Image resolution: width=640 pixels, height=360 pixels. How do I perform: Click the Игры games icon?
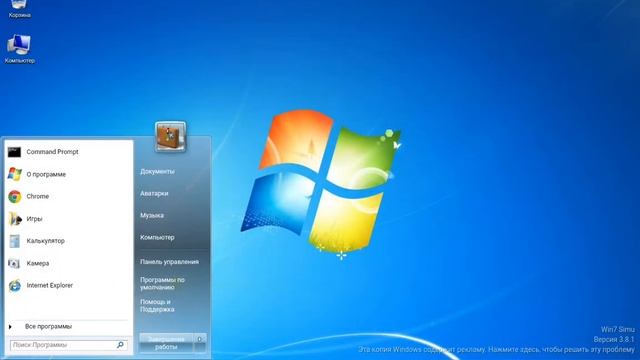pos(15,219)
